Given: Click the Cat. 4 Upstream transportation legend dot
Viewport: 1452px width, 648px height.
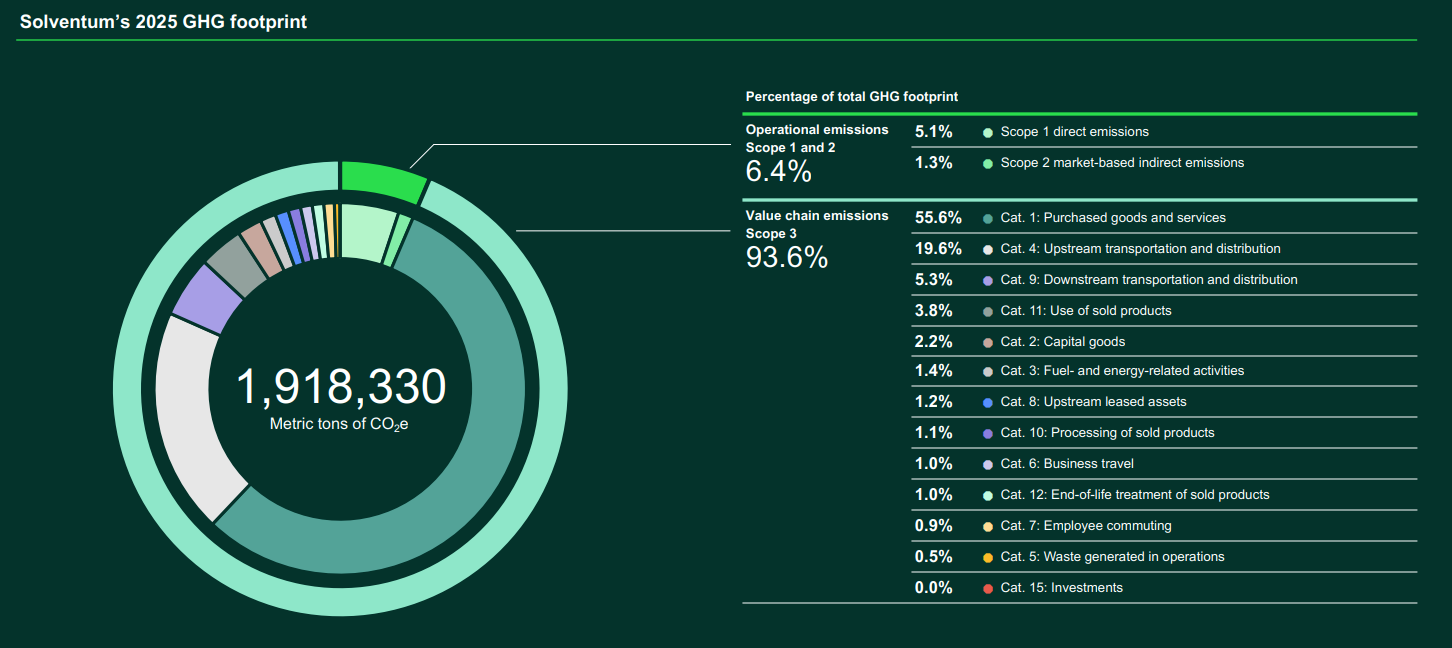Looking at the screenshot, I should [x=988, y=249].
